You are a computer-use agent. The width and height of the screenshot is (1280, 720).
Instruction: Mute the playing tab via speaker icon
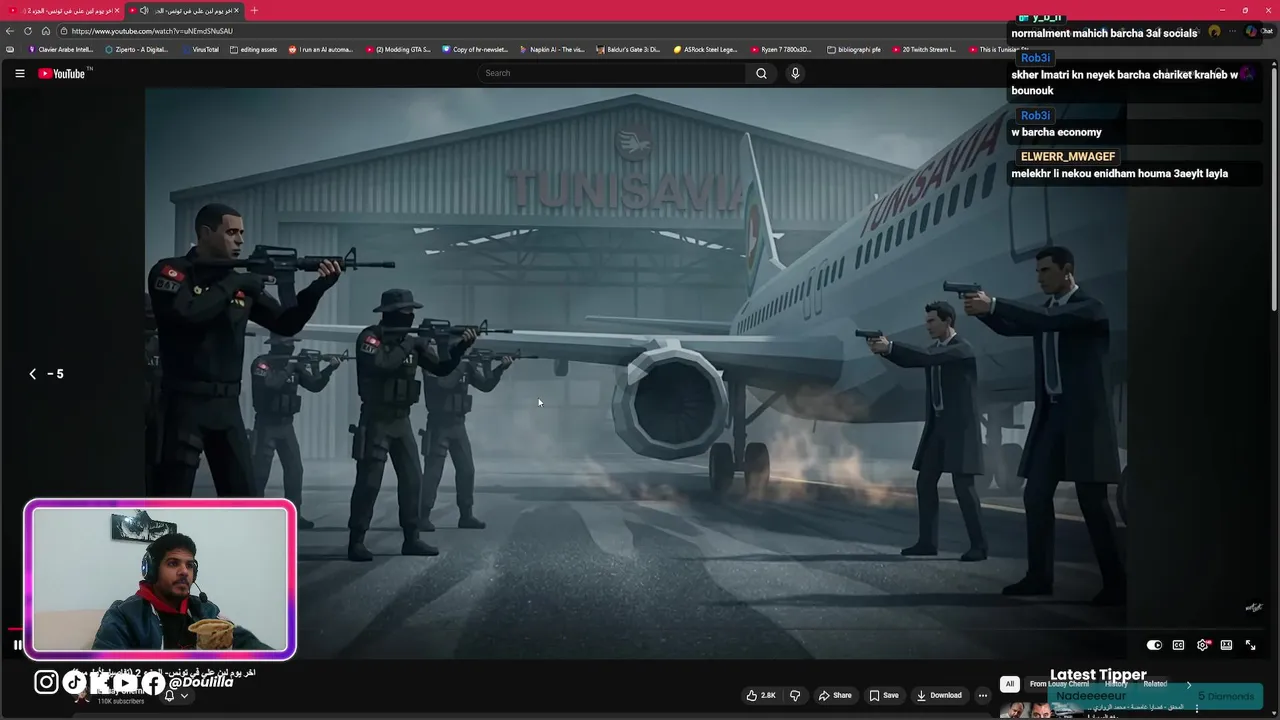click(x=145, y=10)
